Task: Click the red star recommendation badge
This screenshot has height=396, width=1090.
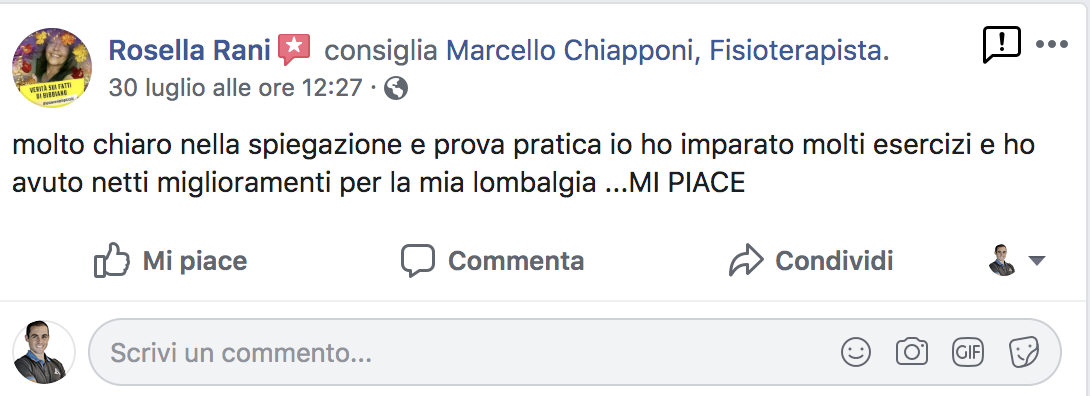Action: [x=294, y=50]
